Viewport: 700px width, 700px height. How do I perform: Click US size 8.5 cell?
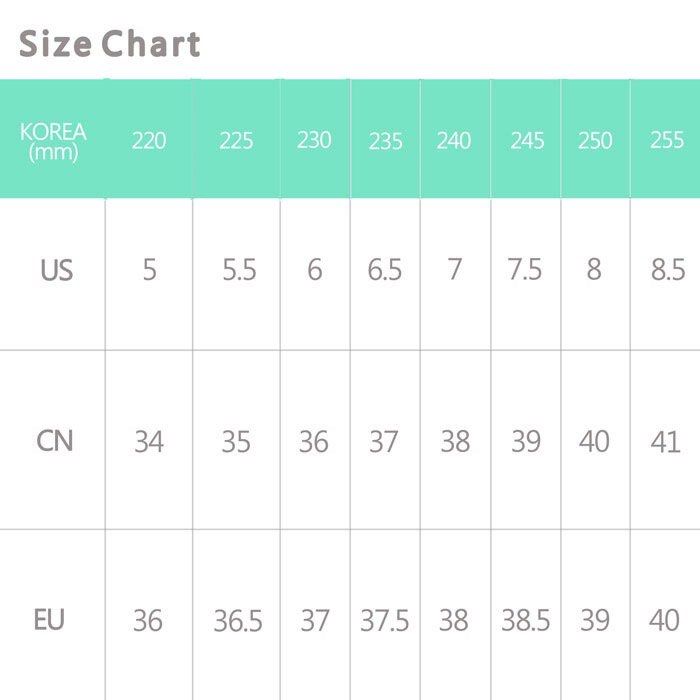click(x=667, y=270)
